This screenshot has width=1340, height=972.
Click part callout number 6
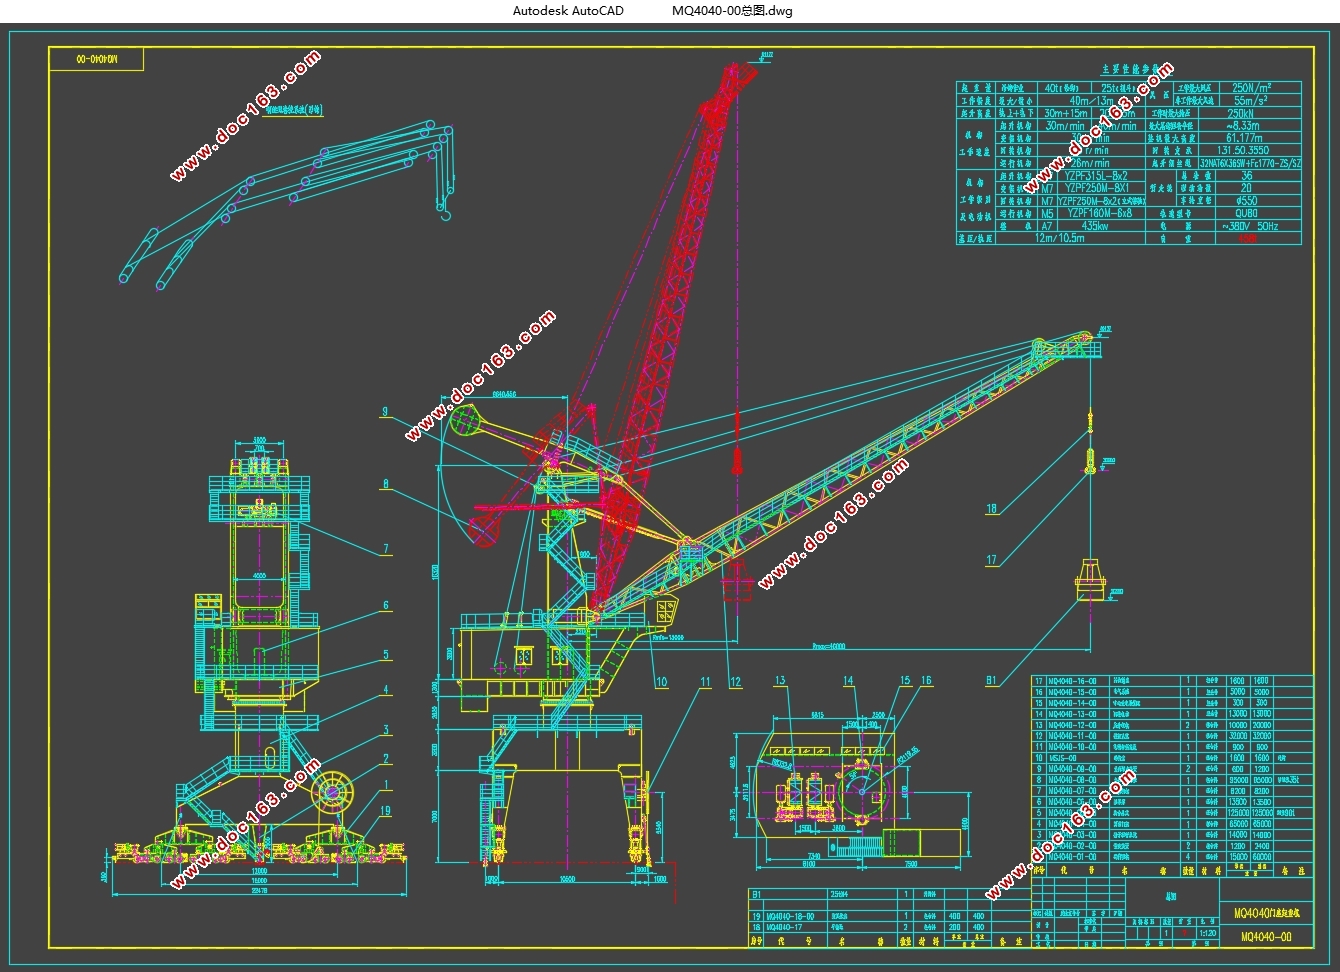click(x=385, y=606)
